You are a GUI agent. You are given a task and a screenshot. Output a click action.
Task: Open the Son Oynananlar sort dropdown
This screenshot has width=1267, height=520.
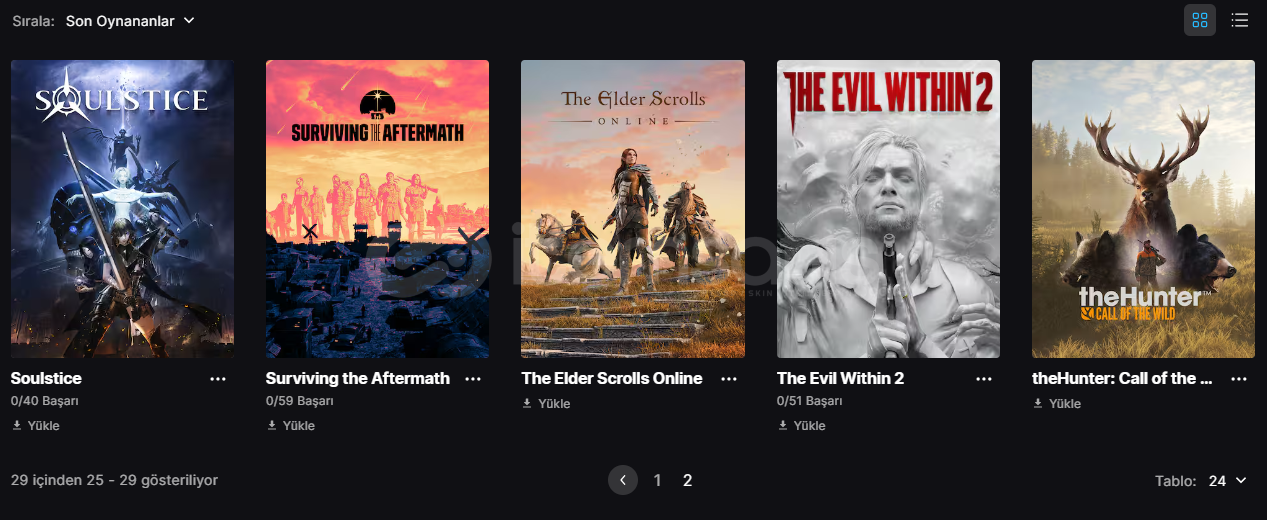[130, 20]
